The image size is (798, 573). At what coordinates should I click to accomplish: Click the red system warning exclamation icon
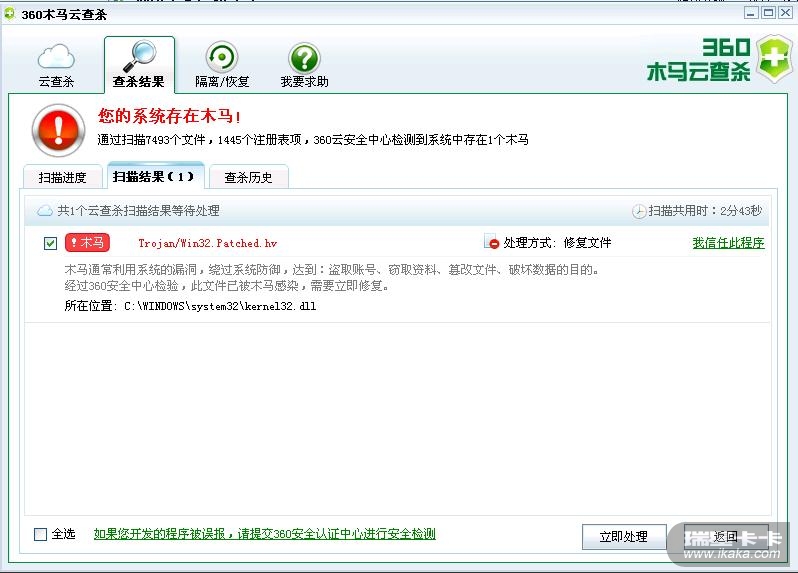pyautogui.click(x=59, y=130)
